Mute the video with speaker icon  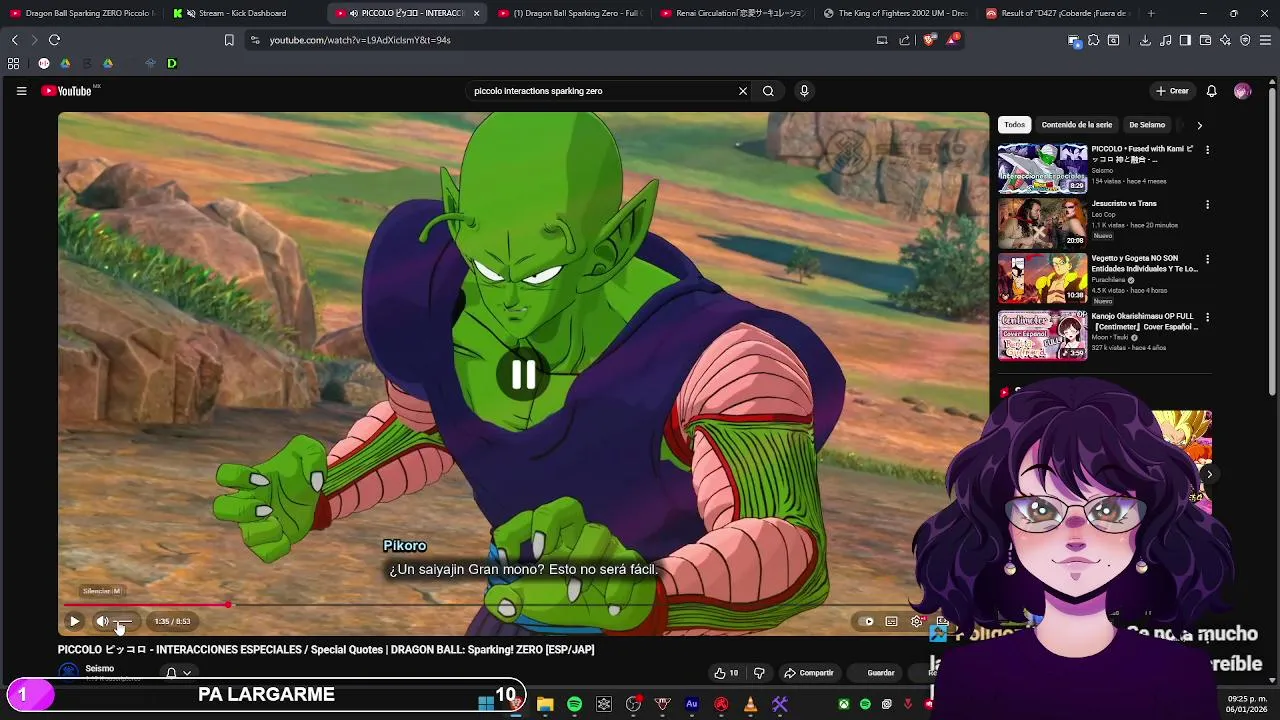101,621
